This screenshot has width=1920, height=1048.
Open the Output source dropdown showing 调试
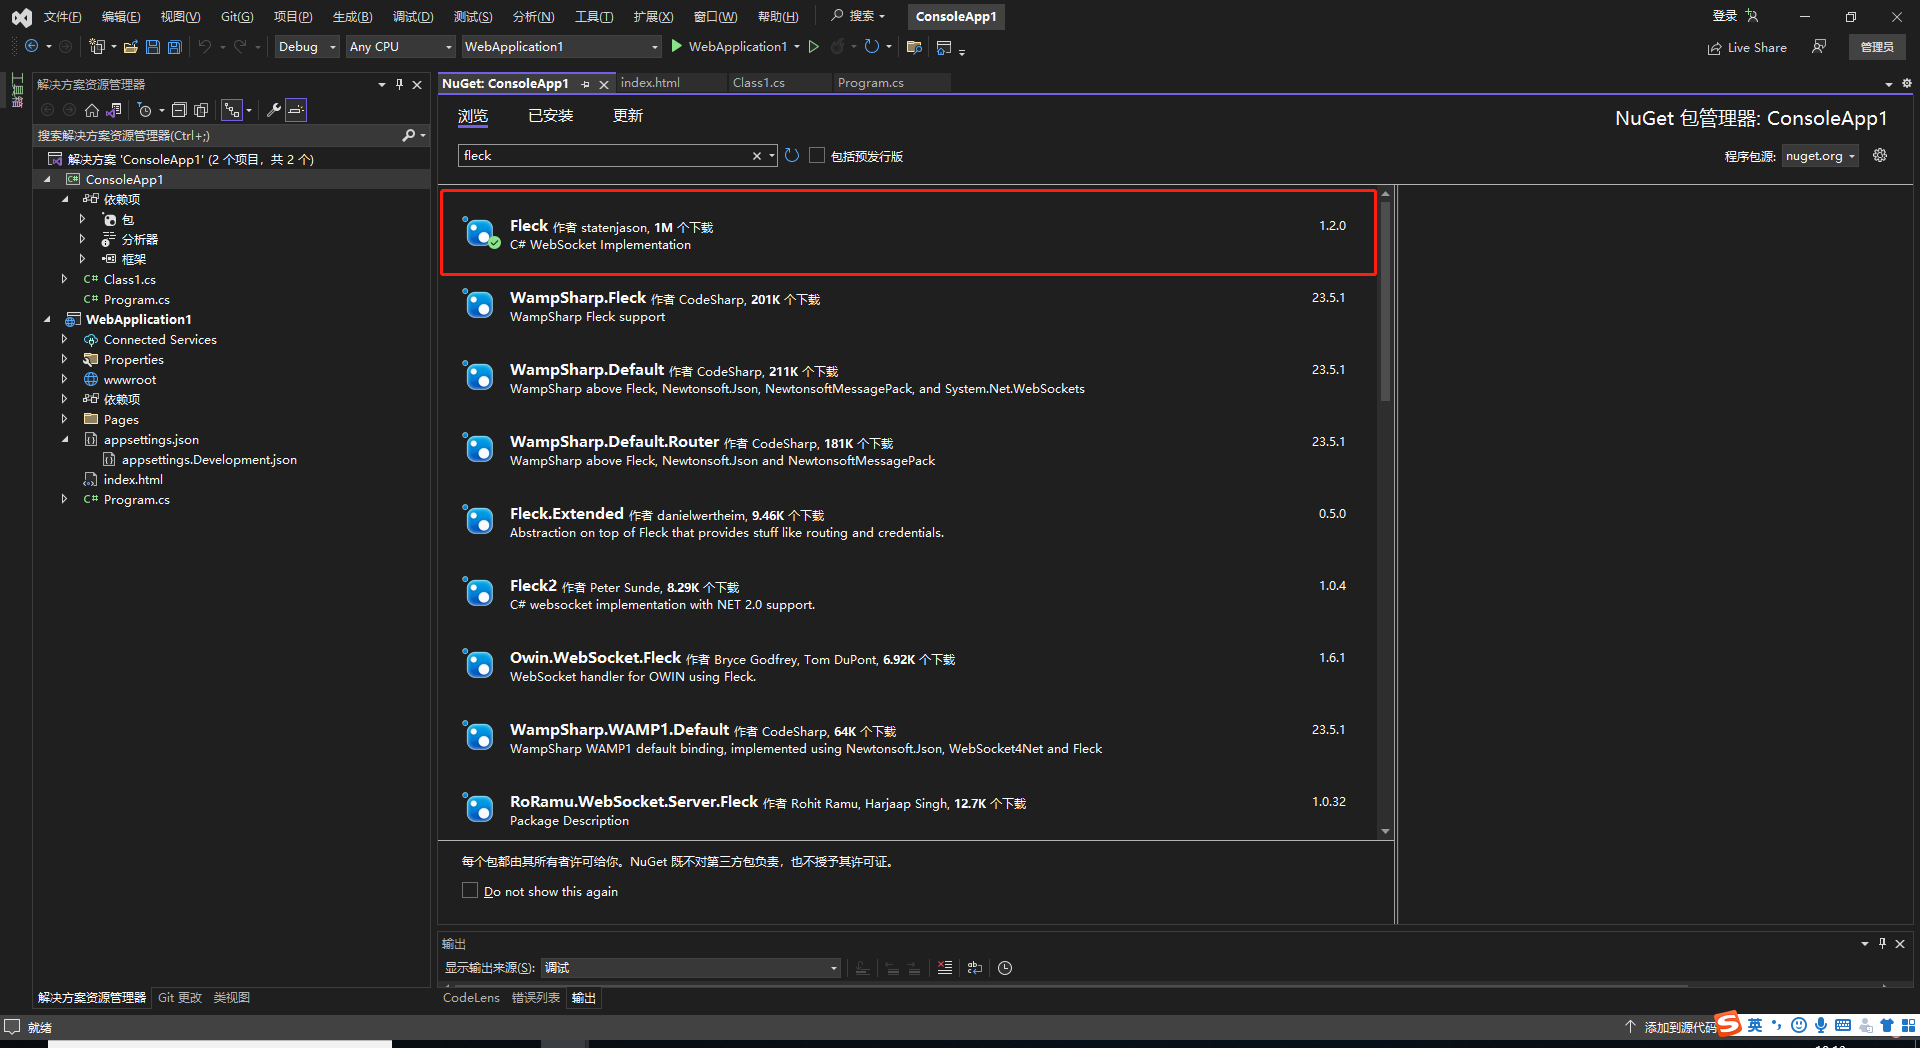pyautogui.click(x=691, y=968)
